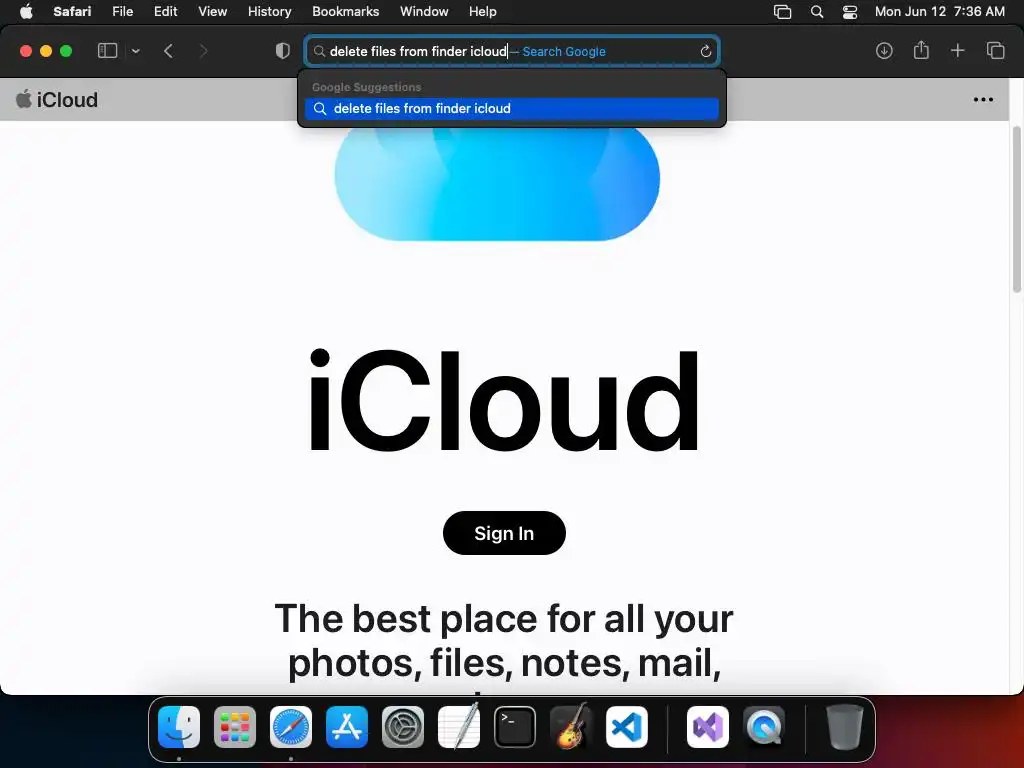Open Visual Studio Code from the Dock
Viewport: 1024px width, 768px height.
click(x=627, y=727)
